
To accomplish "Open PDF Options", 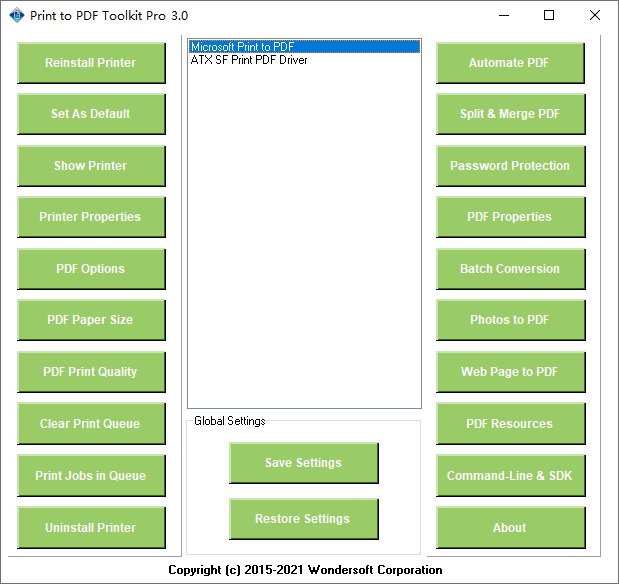I will 91,269.
